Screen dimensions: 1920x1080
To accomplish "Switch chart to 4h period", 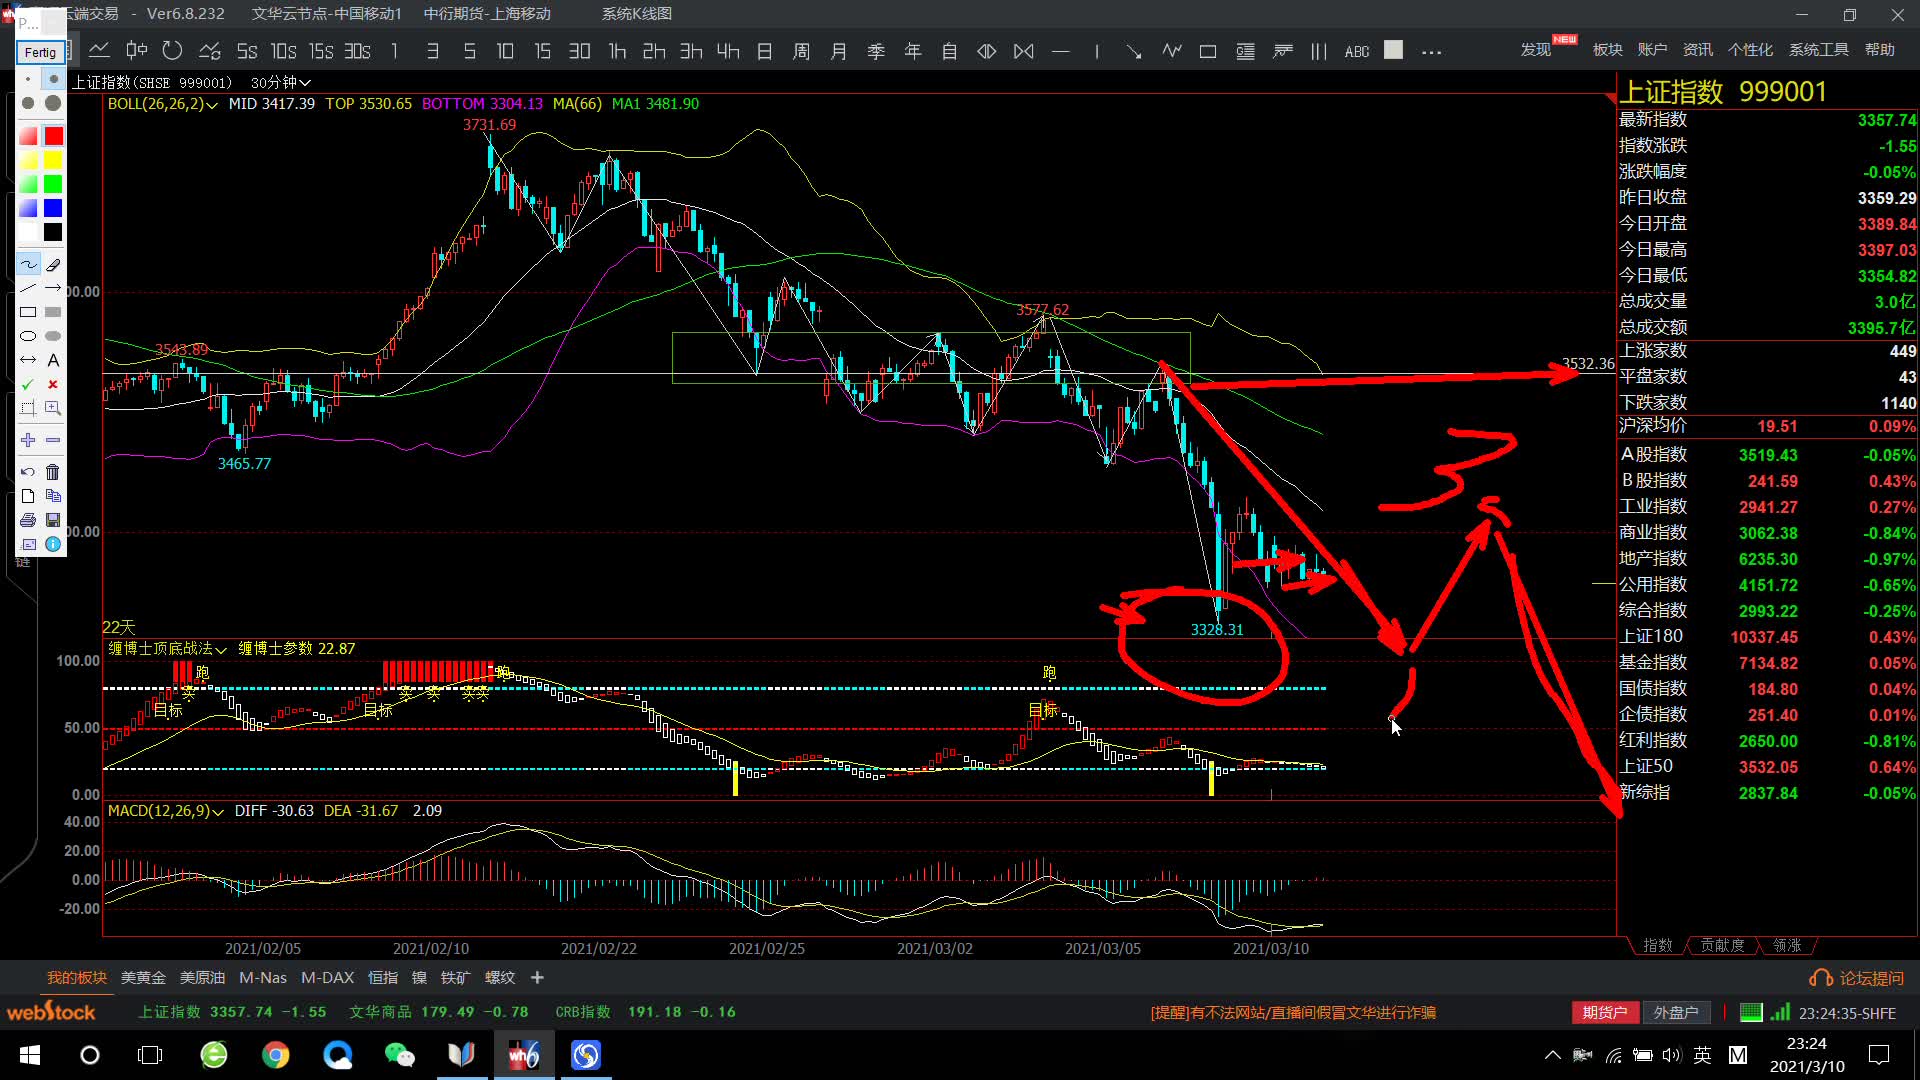I will click(x=728, y=51).
